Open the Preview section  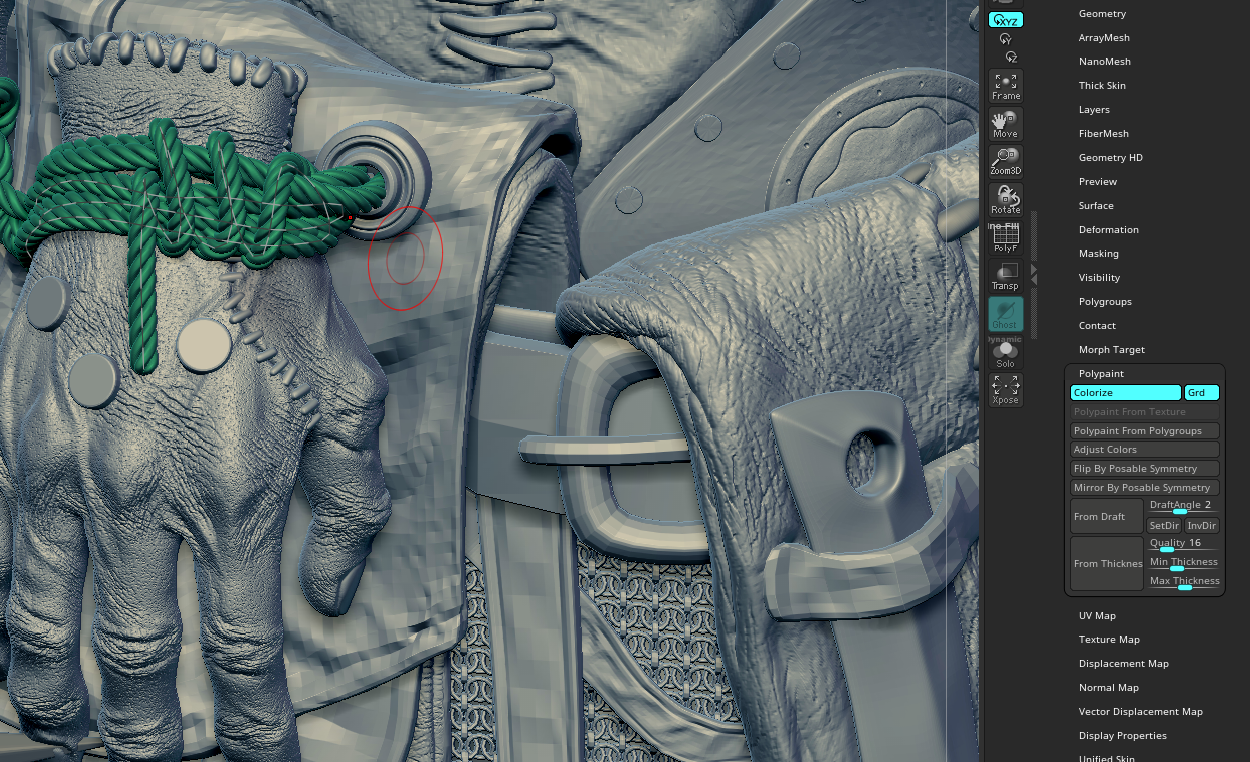click(1098, 182)
